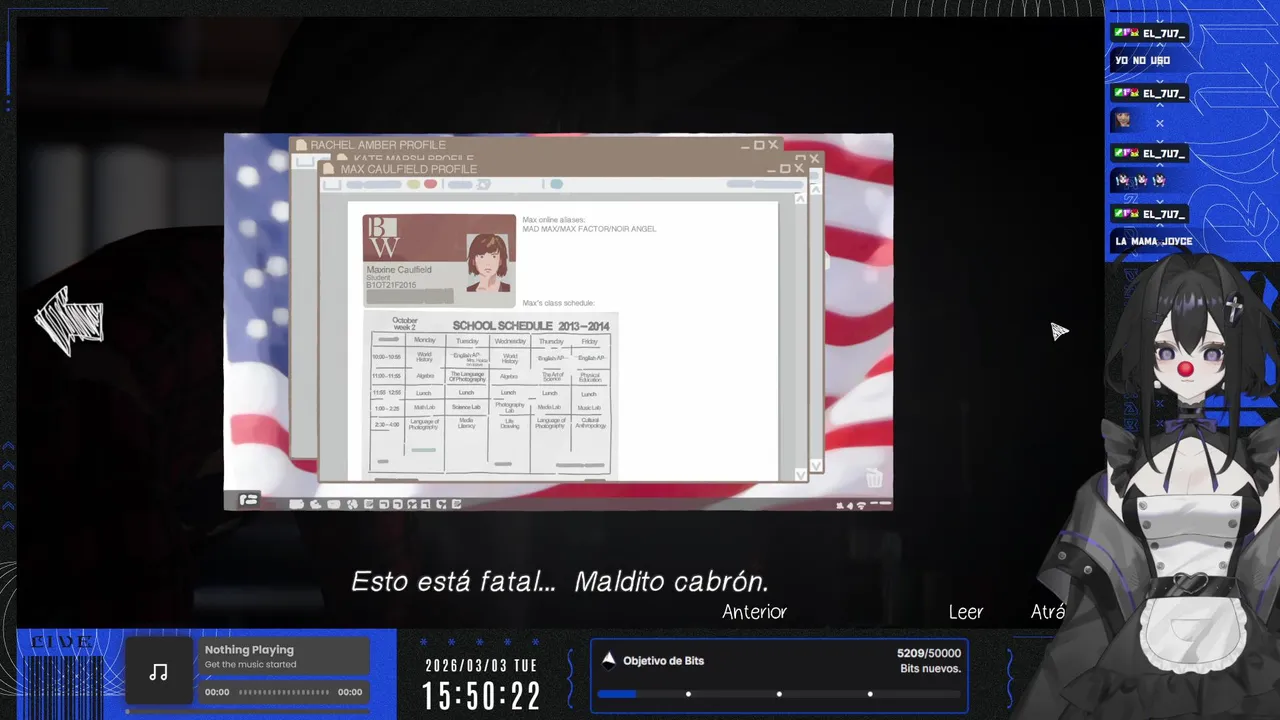The width and height of the screenshot is (1280, 720).
Task: Click the Wednesday column header
Action: tap(510, 341)
